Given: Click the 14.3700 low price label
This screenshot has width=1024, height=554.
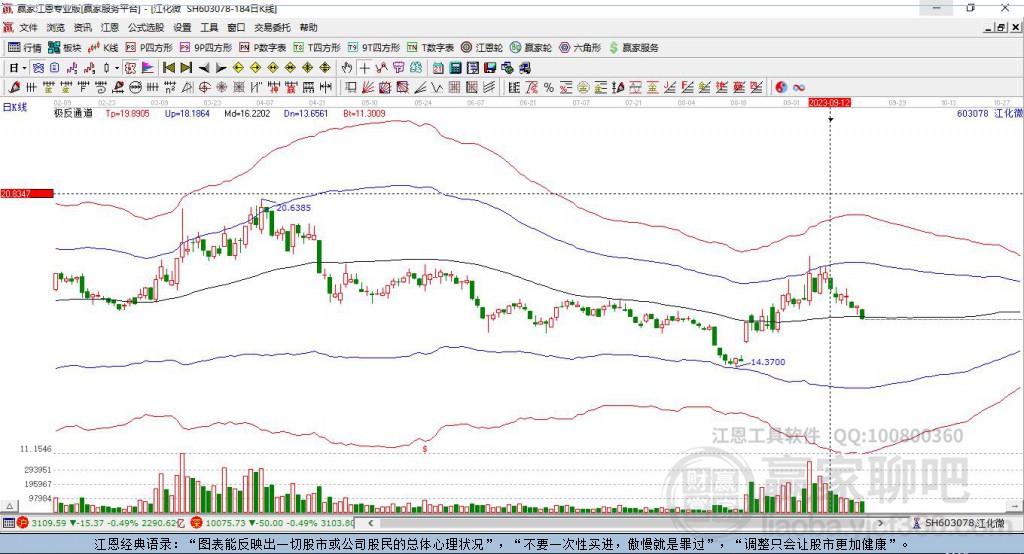Looking at the screenshot, I should pyautogui.click(x=768, y=362).
